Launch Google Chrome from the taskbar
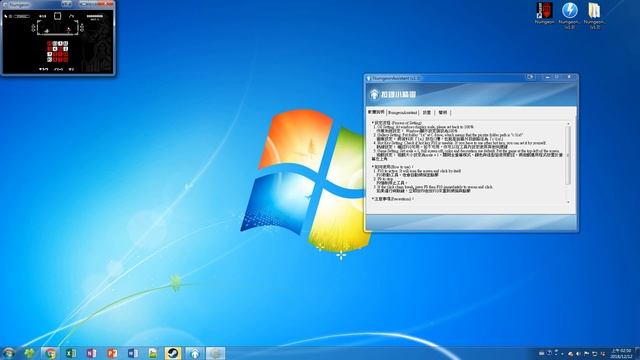The height and width of the screenshot is (360, 640). click(x=50, y=353)
